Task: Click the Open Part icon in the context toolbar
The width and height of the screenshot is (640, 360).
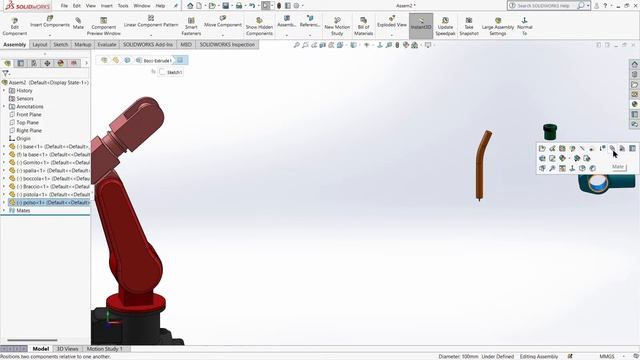Action: [x=542, y=148]
